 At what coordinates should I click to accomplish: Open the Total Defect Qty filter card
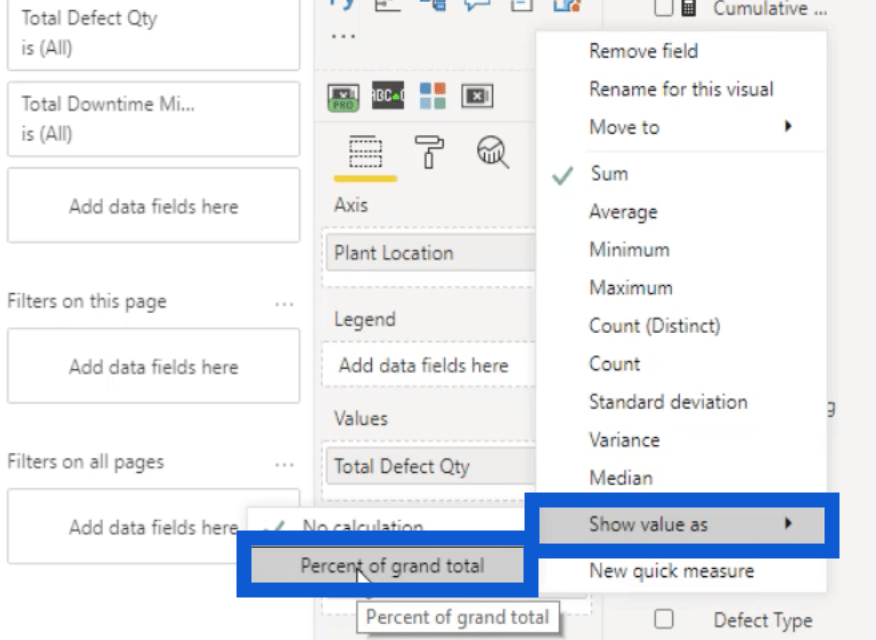(x=154, y=34)
